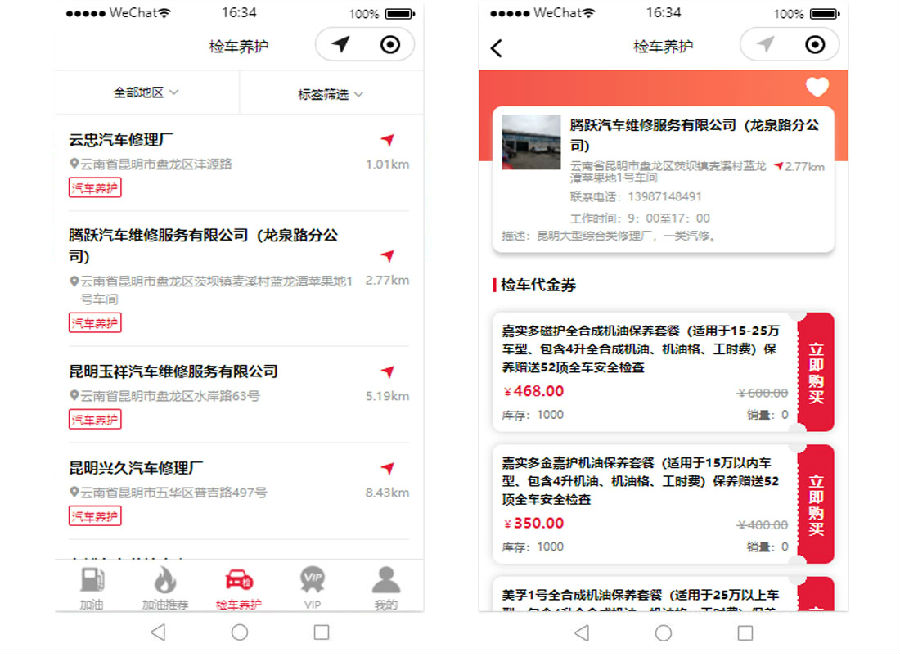Open the shop photo thumbnail
900x654 pixels.
(x=531, y=142)
